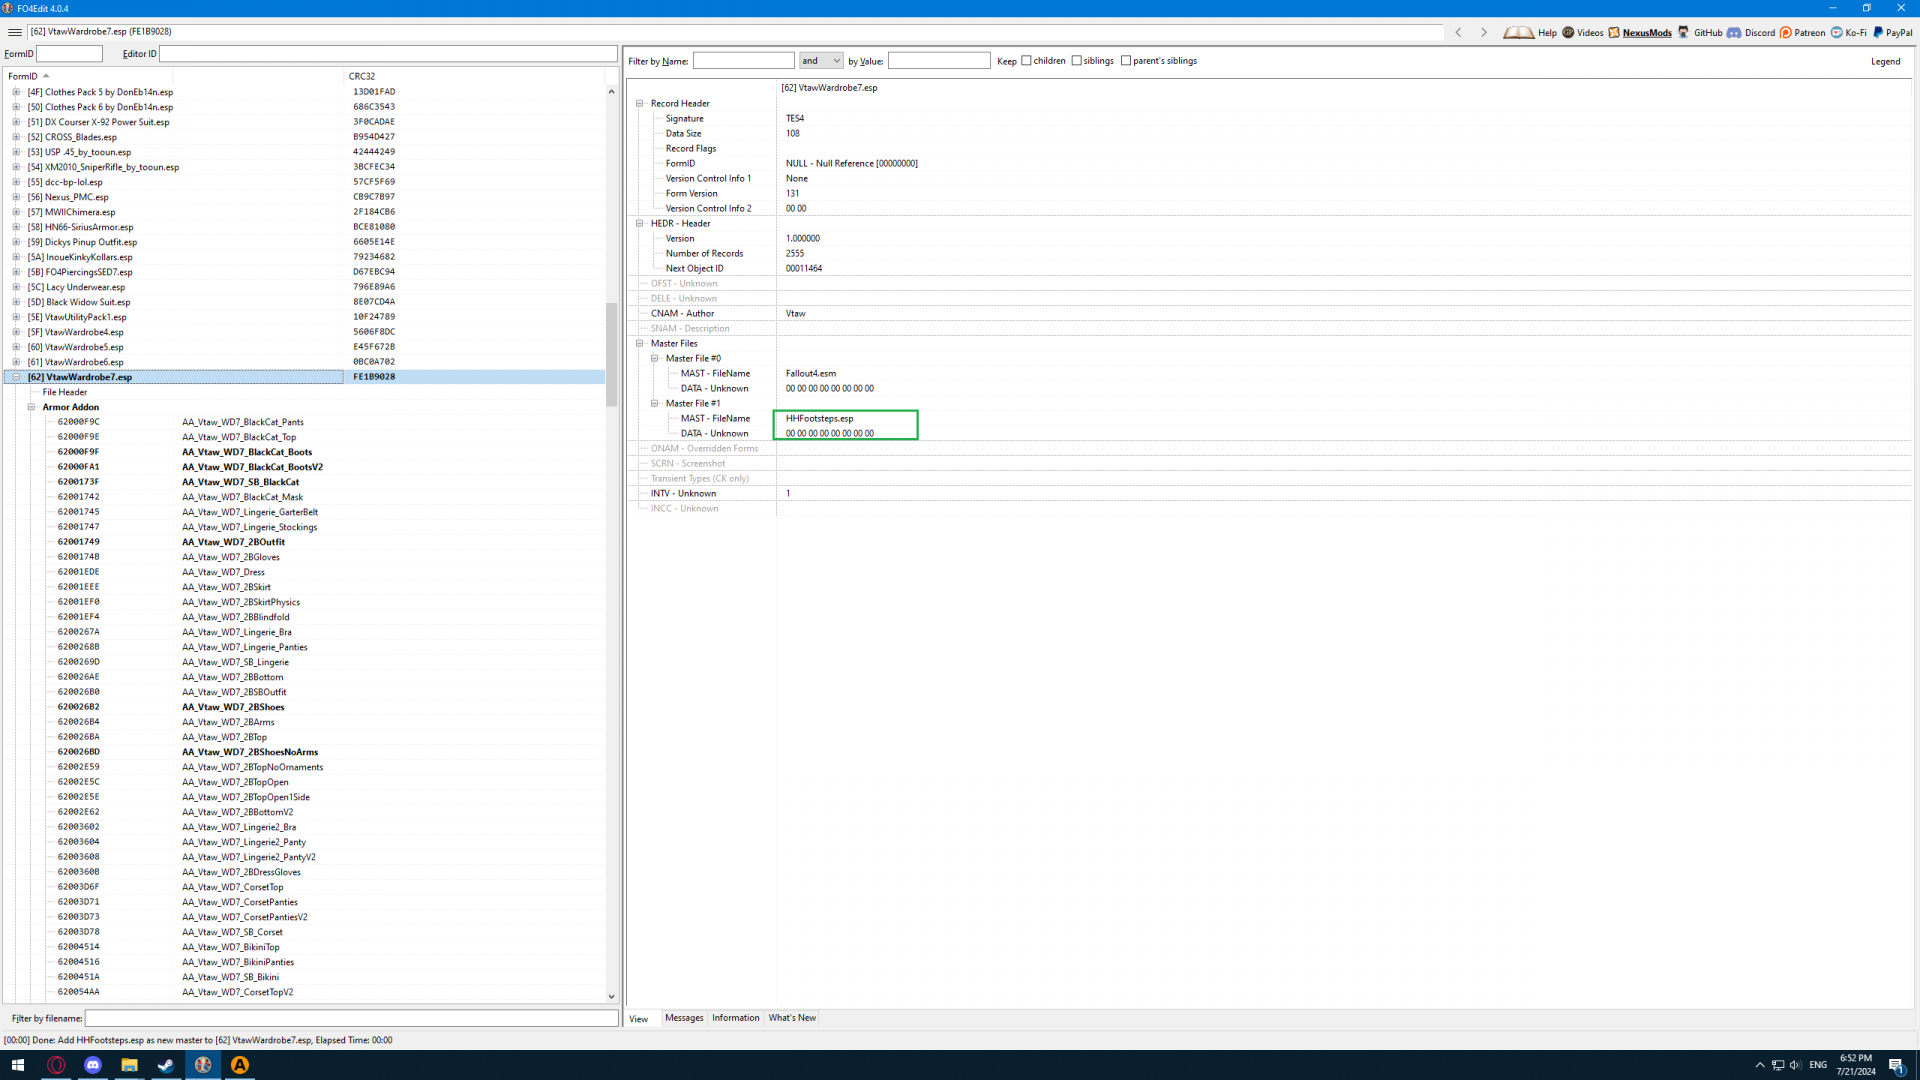Click the Legend button

tap(1885, 61)
